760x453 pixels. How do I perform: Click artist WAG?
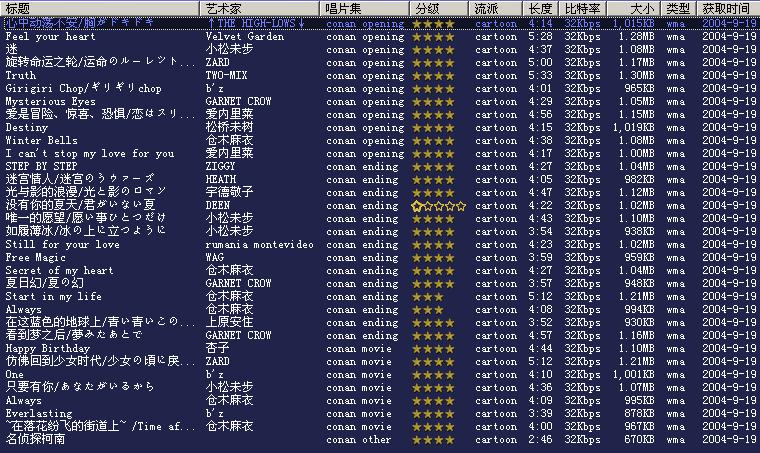215,258
